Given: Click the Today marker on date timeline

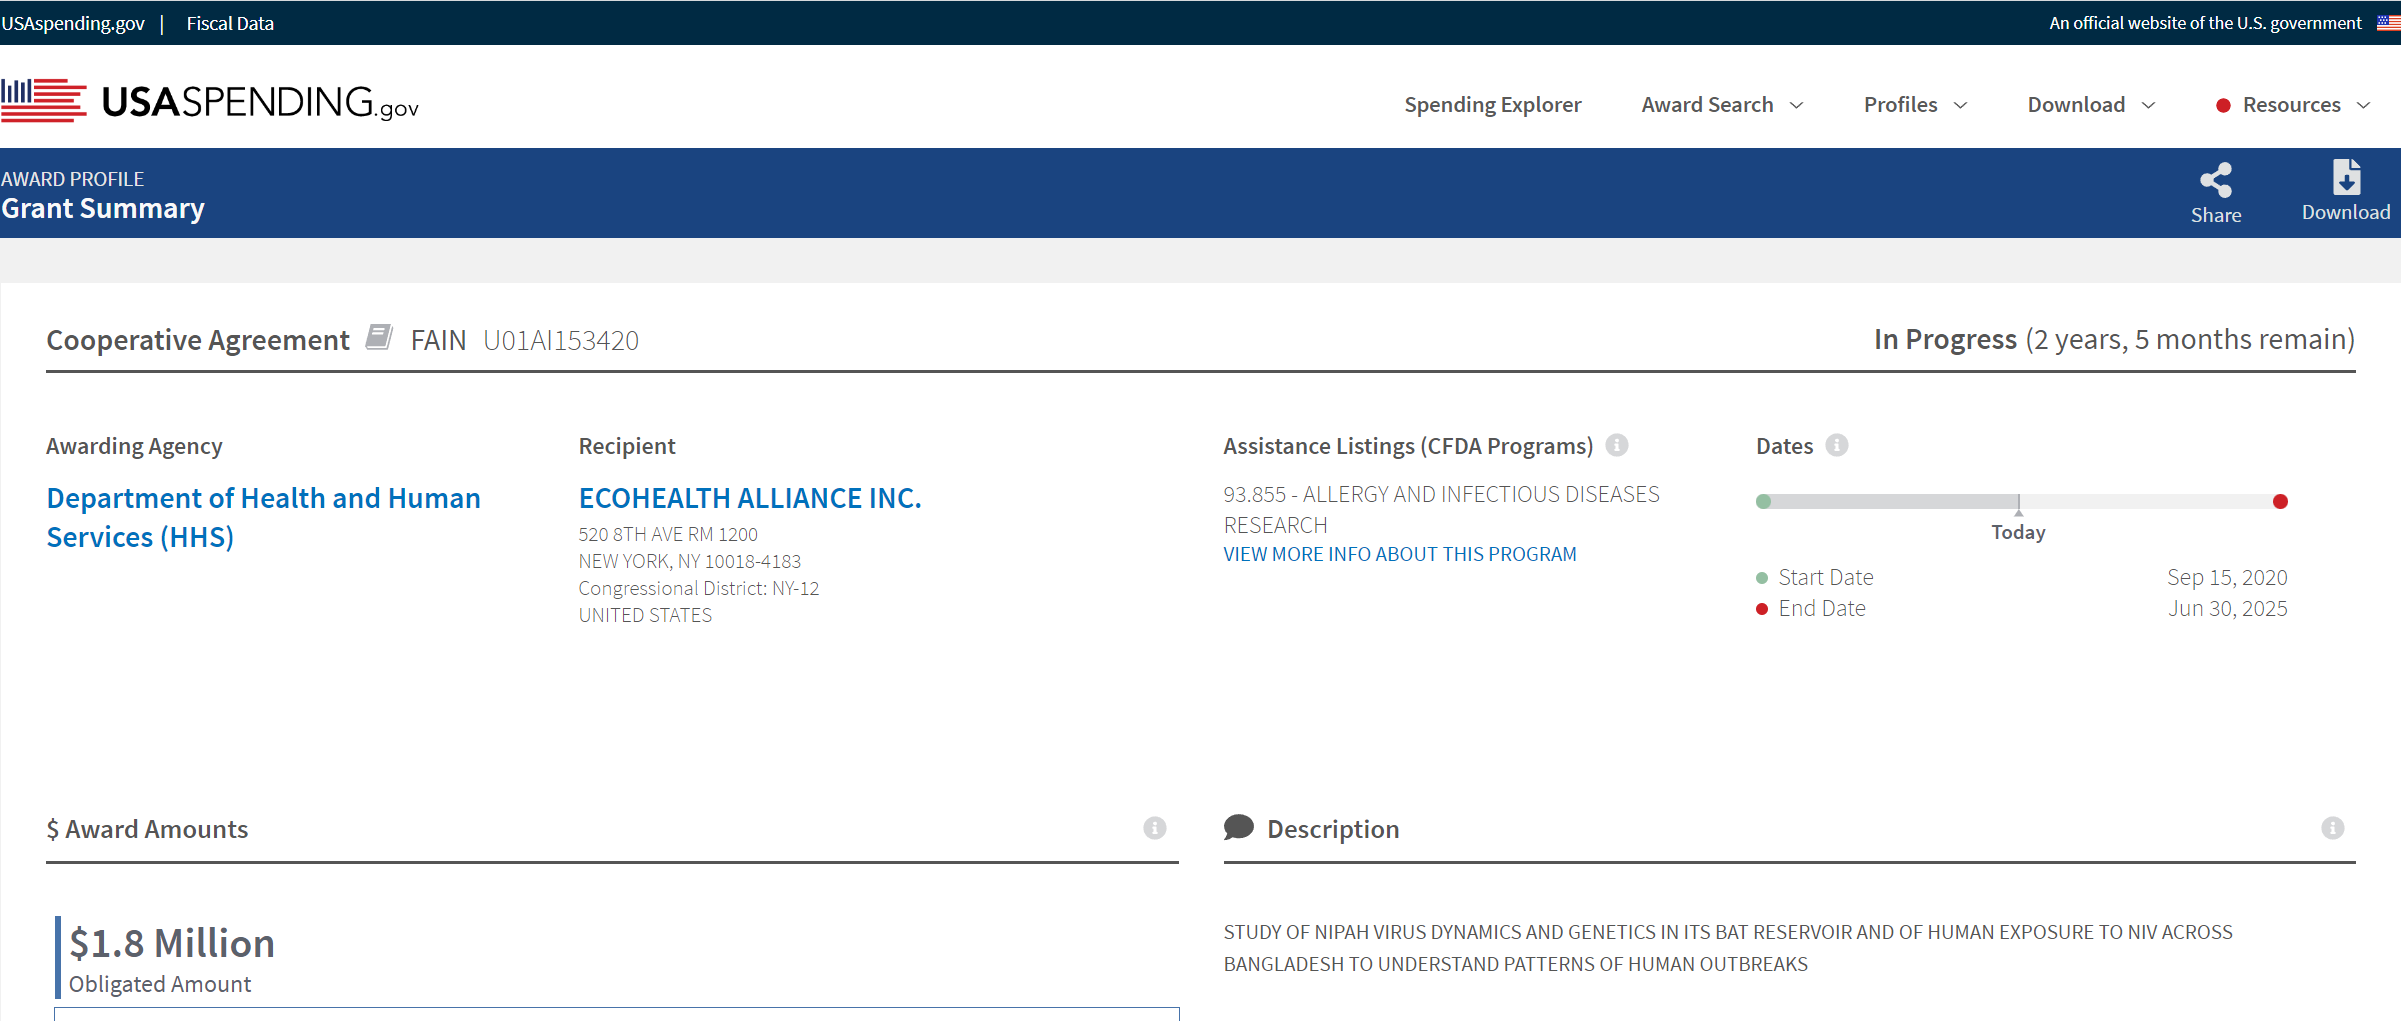Looking at the screenshot, I should [2018, 521].
